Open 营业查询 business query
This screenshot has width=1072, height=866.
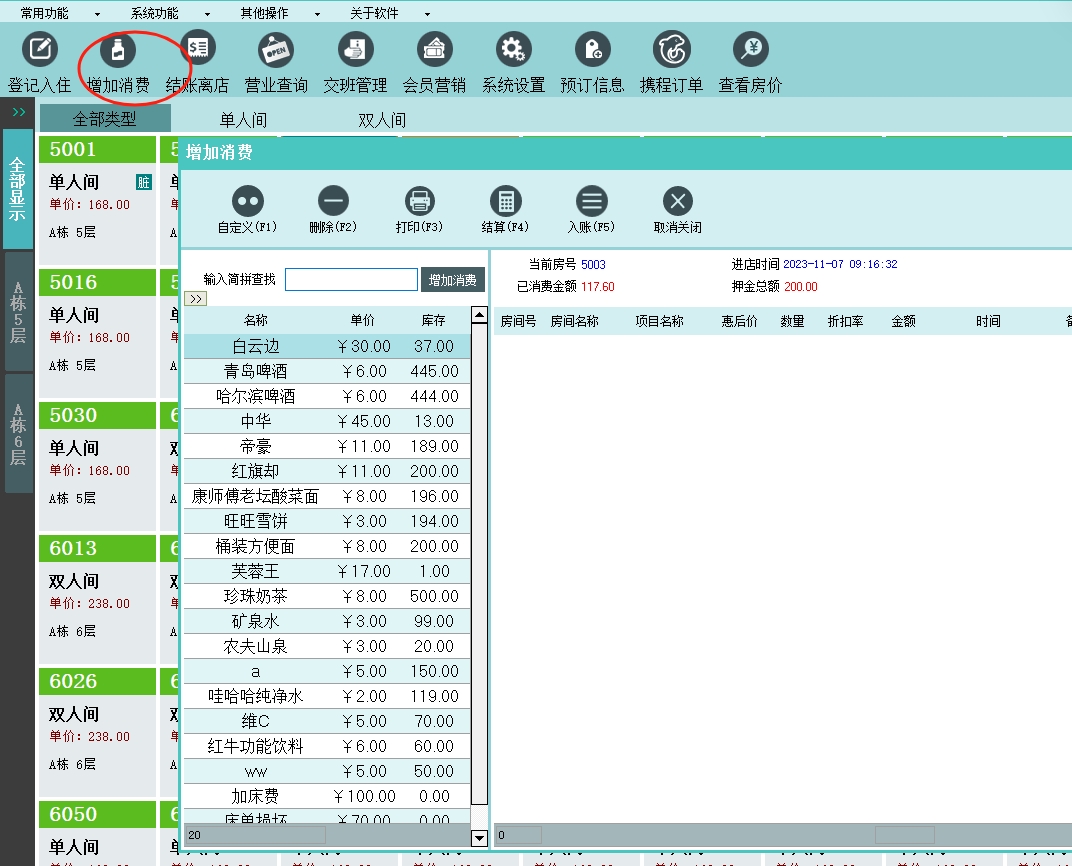tap(276, 50)
